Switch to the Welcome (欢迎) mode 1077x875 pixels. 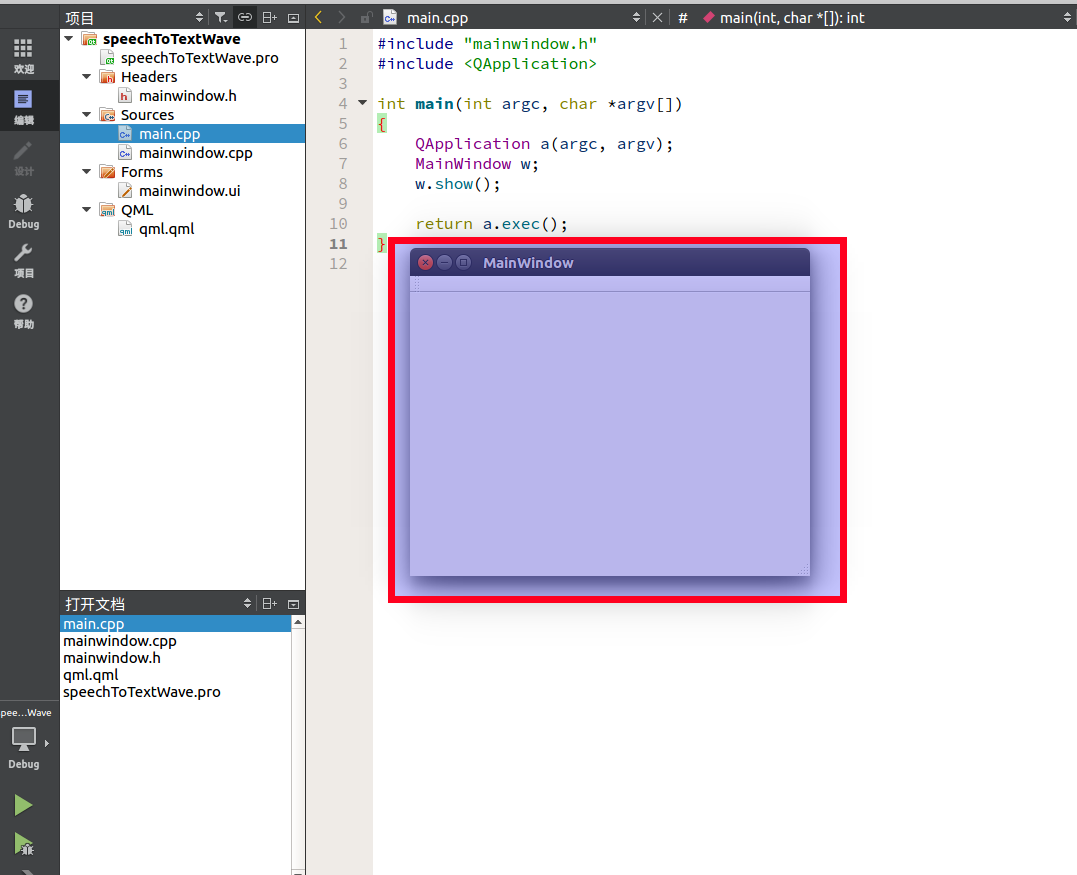coord(23,55)
